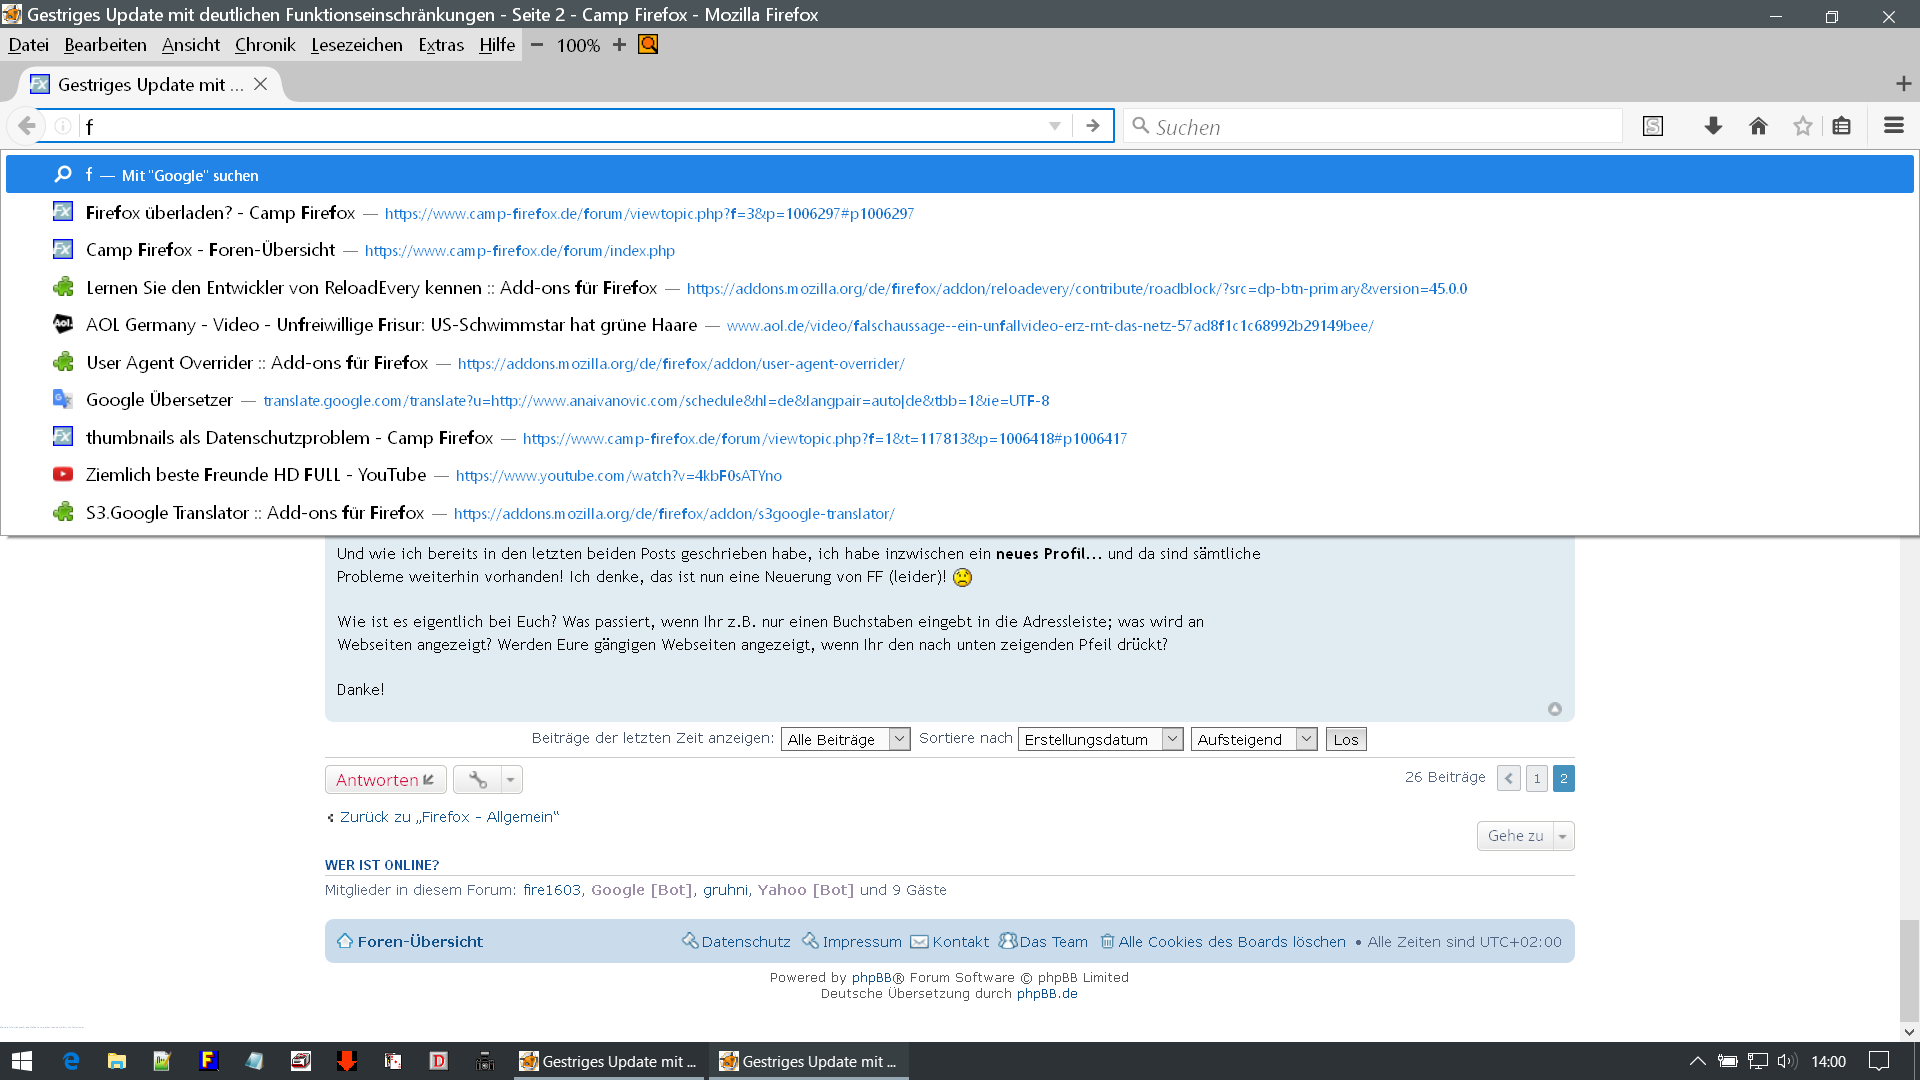
Task: Open new tab with plus button
Action: pyautogui.click(x=1903, y=84)
